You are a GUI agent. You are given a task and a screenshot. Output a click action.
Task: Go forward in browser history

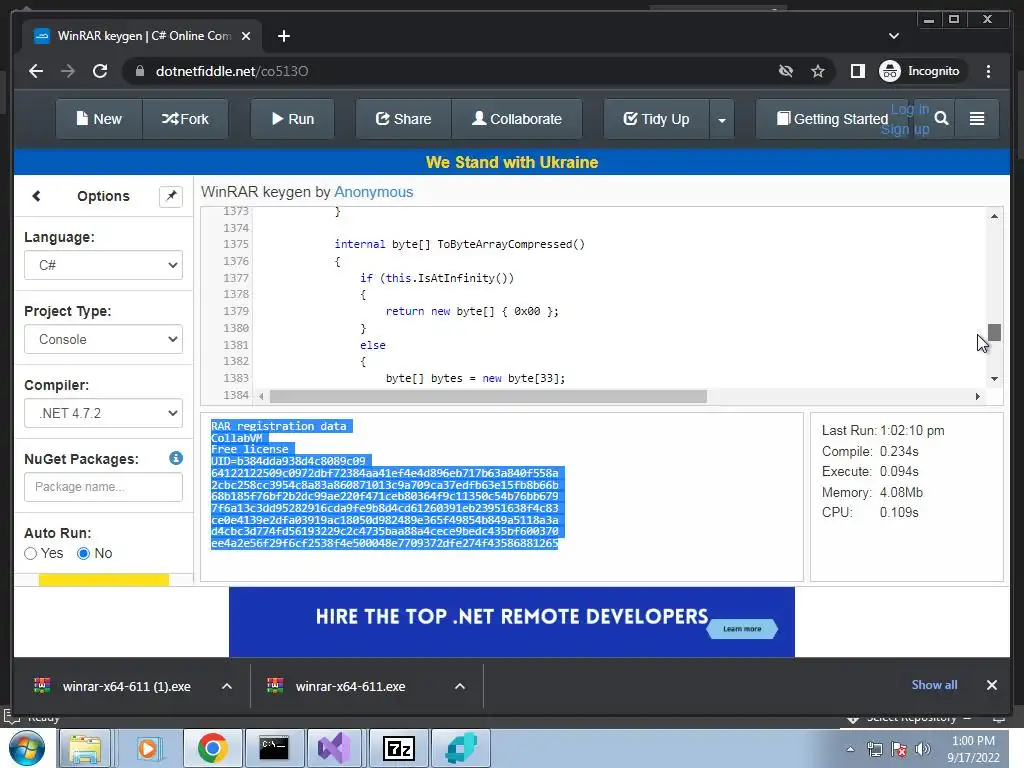point(68,71)
